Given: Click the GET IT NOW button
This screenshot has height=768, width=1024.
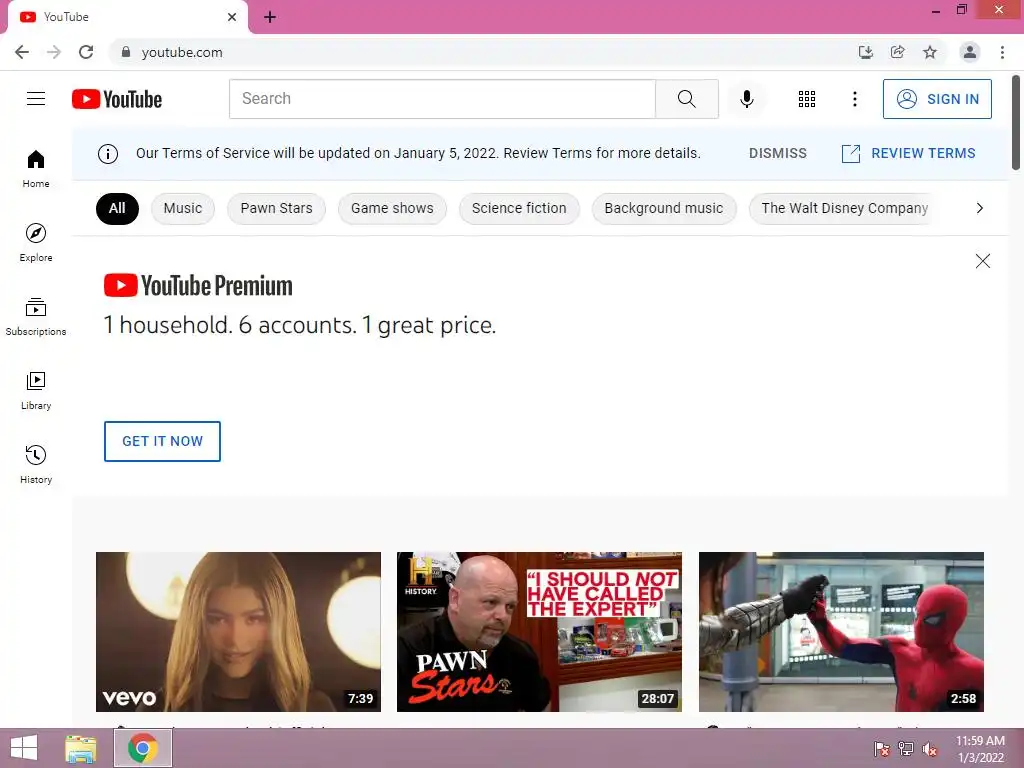Looking at the screenshot, I should click(x=162, y=441).
